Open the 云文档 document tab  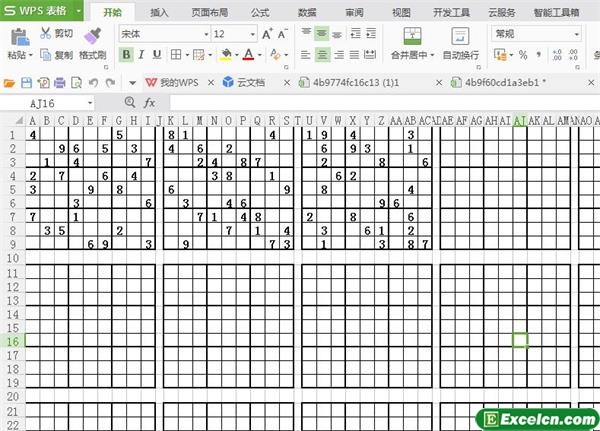pyautogui.click(x=244, y=82)
